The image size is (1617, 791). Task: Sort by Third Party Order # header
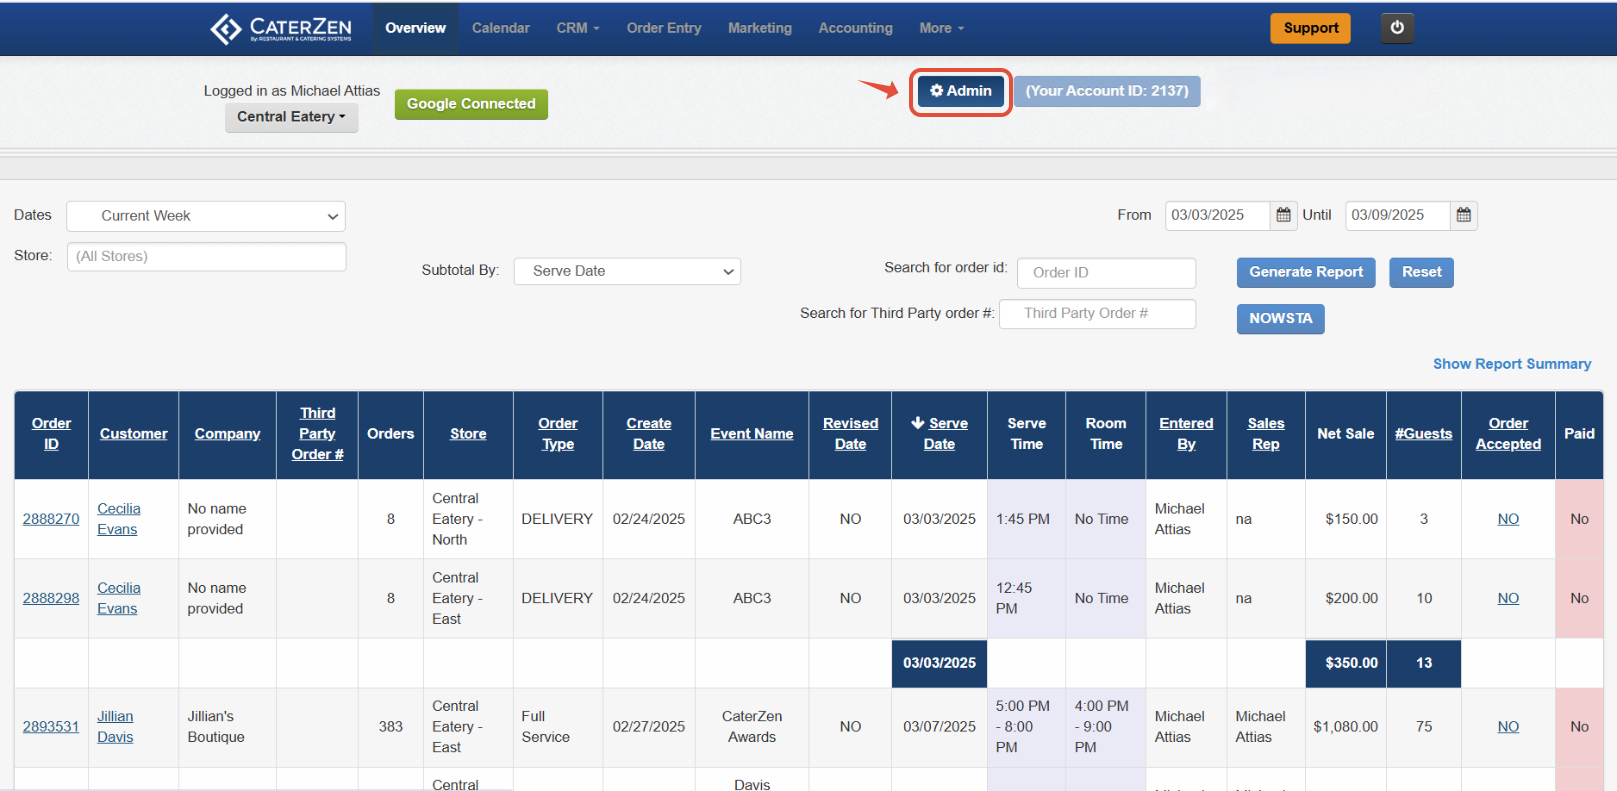click(x=317, y=434)
